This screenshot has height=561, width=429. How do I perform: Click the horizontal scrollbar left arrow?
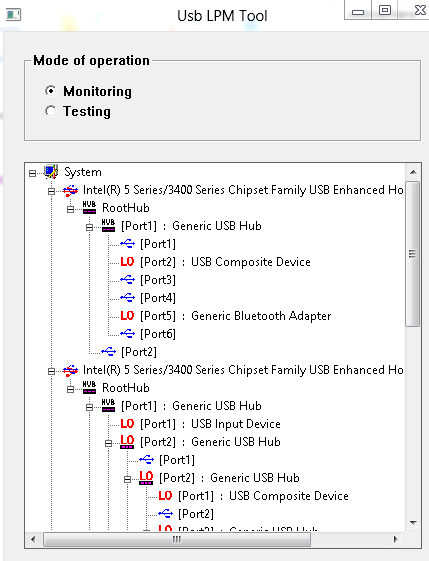(x=33, y=539)
